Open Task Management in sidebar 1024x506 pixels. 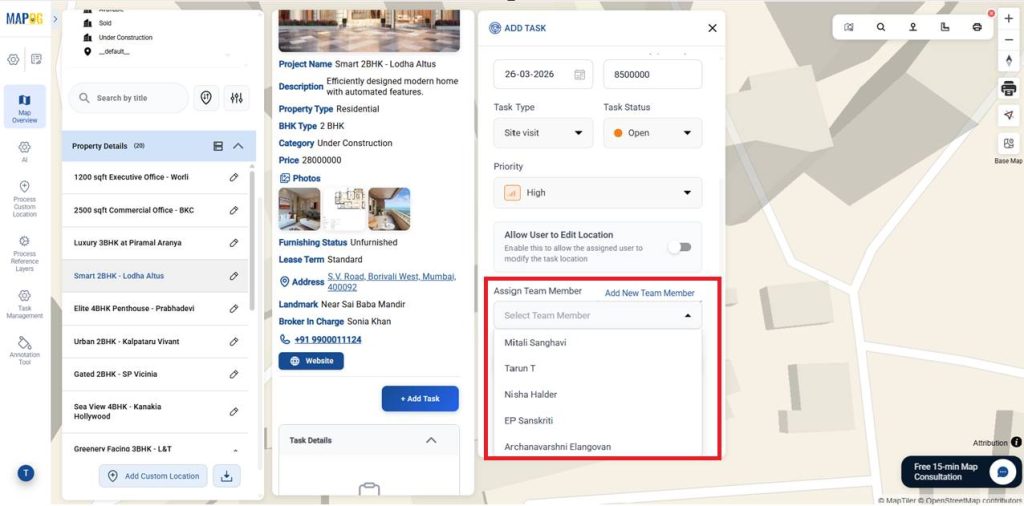pyautogui.click(x=25, y=304)
